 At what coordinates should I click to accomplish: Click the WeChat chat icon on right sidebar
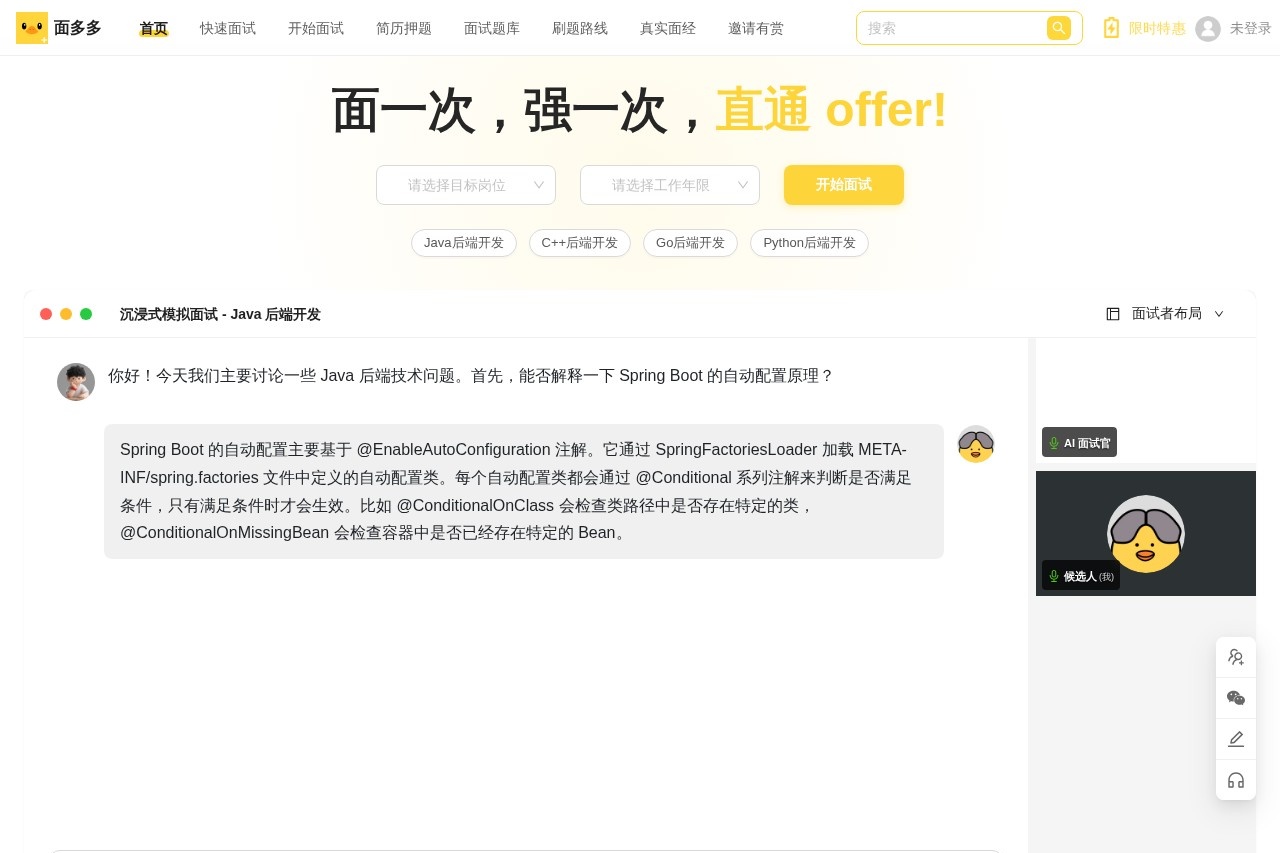point(1236,698)
